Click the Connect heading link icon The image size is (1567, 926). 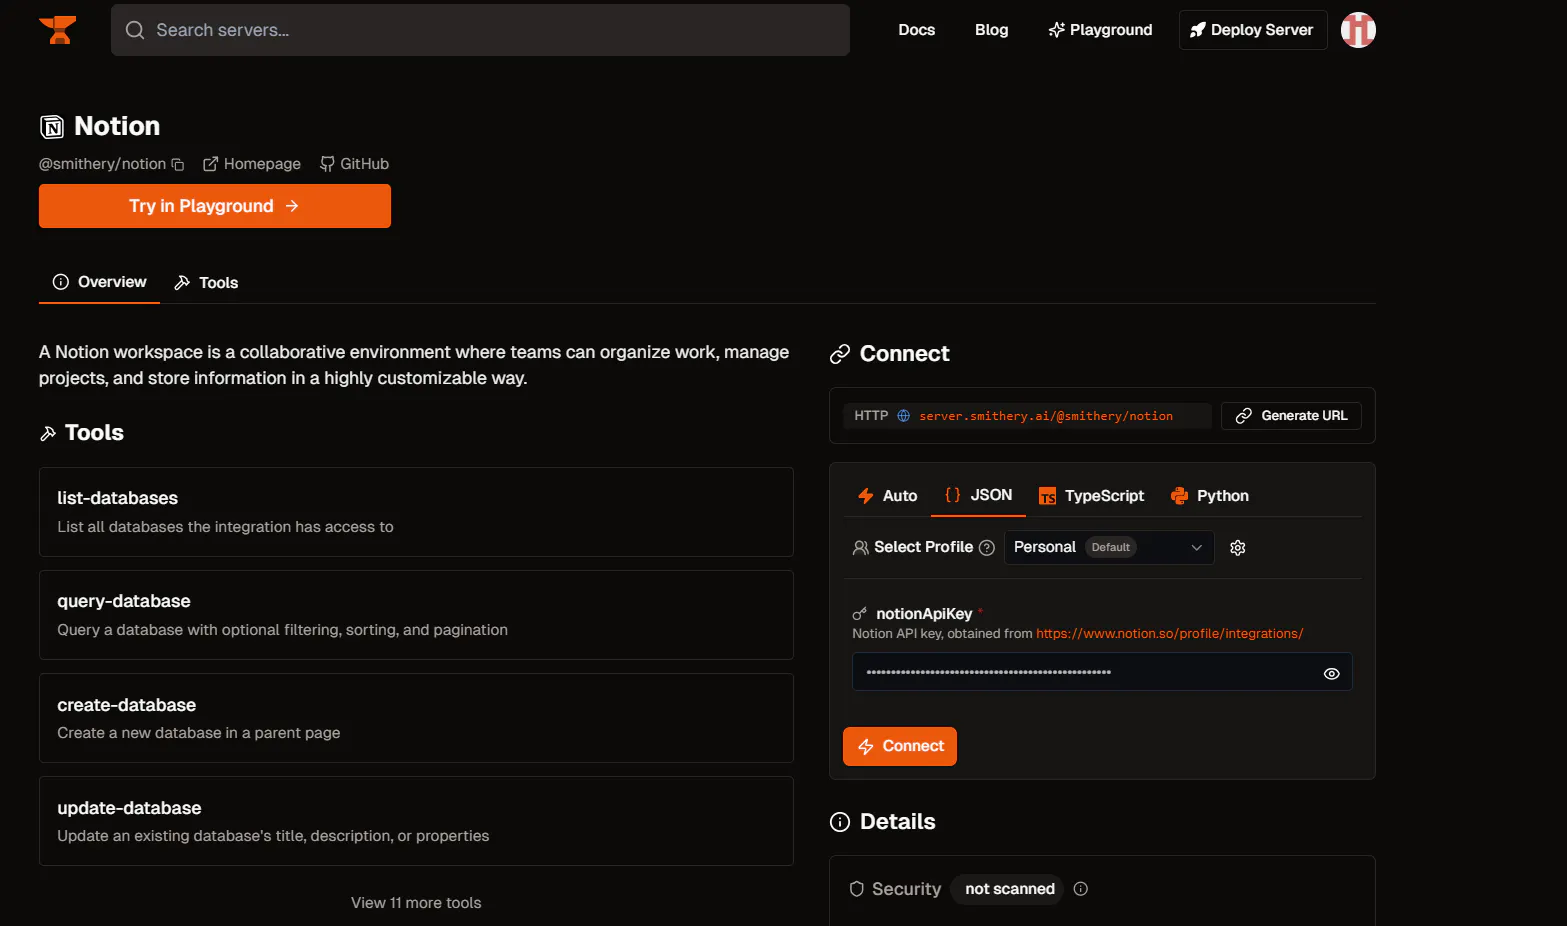[840, 354]
